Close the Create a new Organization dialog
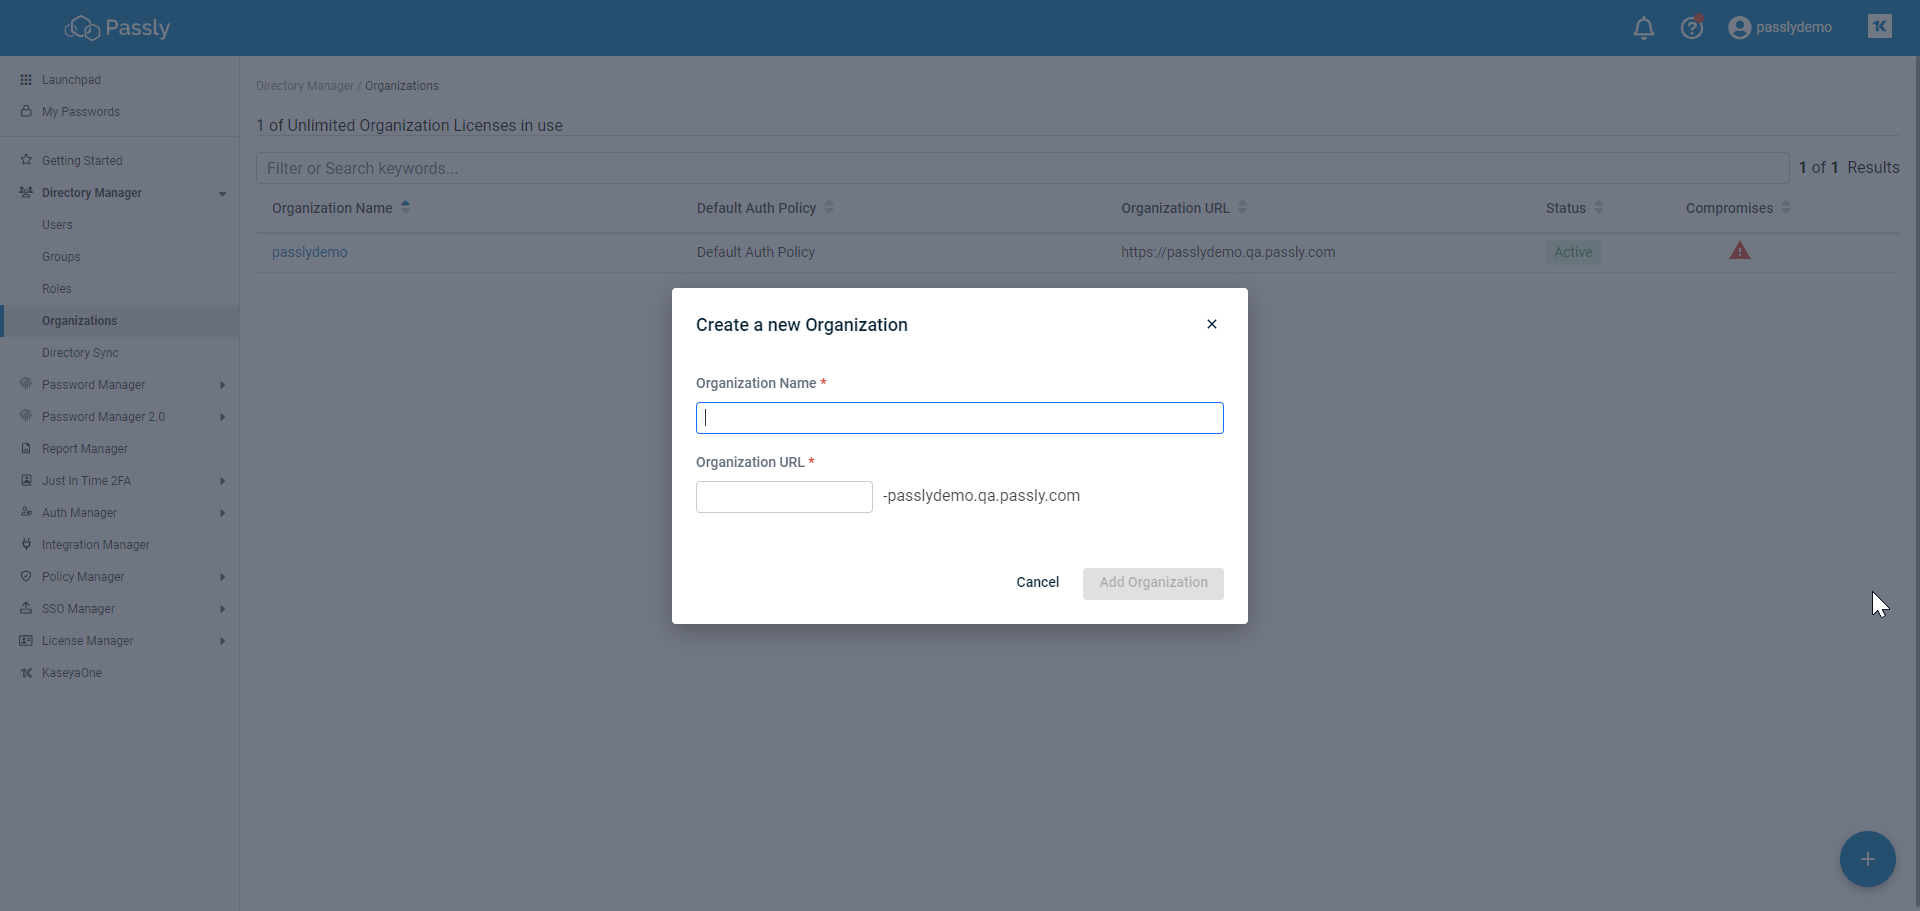Viewport: 1920px width, 911px height. (x=1212, y=324)
